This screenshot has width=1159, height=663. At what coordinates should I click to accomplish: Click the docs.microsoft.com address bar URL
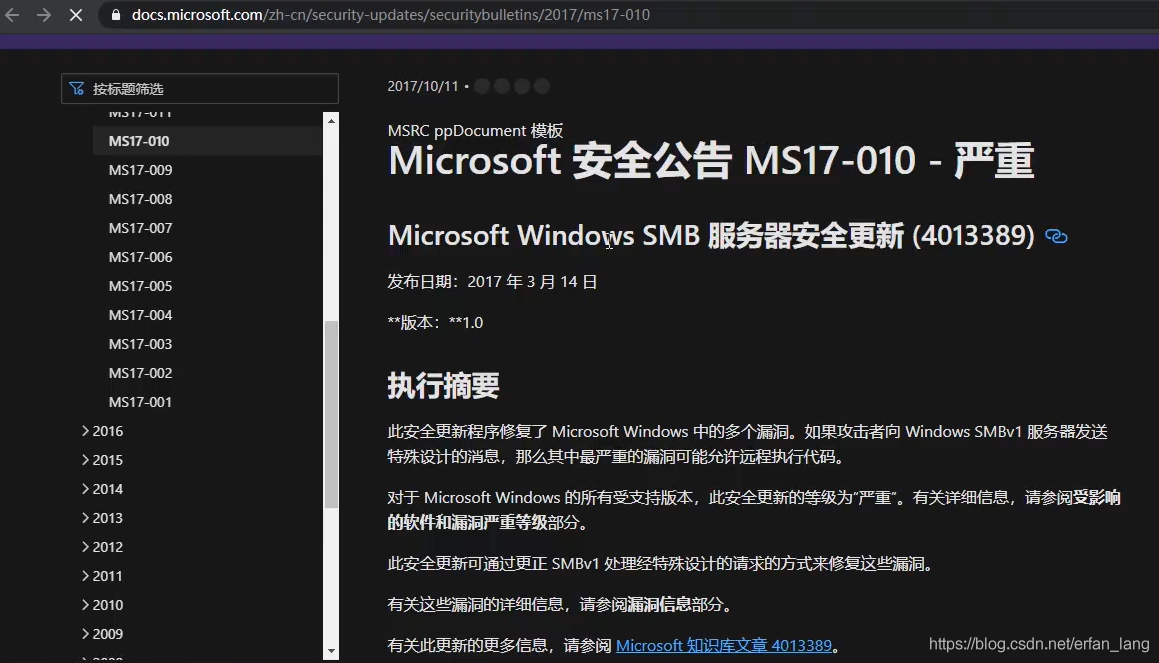[390, 15]
